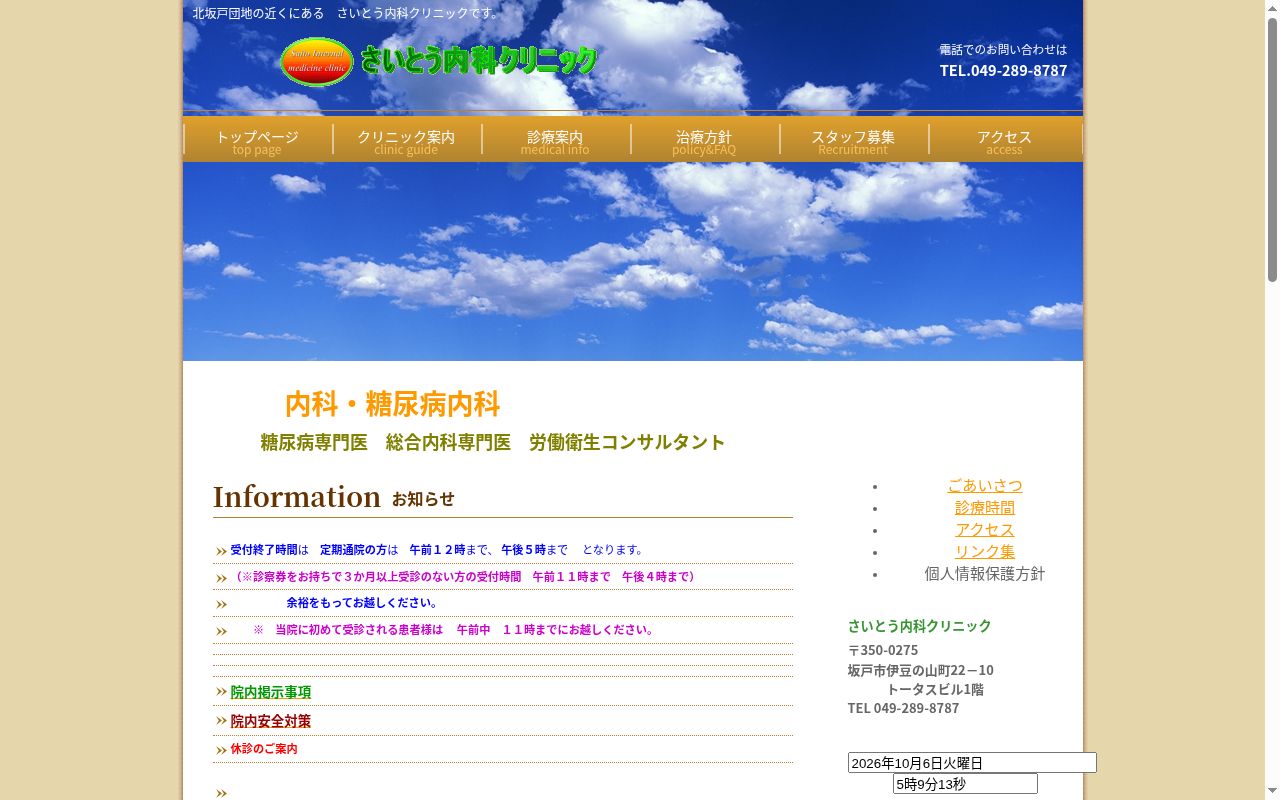Open the アクセス menu item in navbar
Viewport: 1280px width, 800px height.
coord(1004,141)
